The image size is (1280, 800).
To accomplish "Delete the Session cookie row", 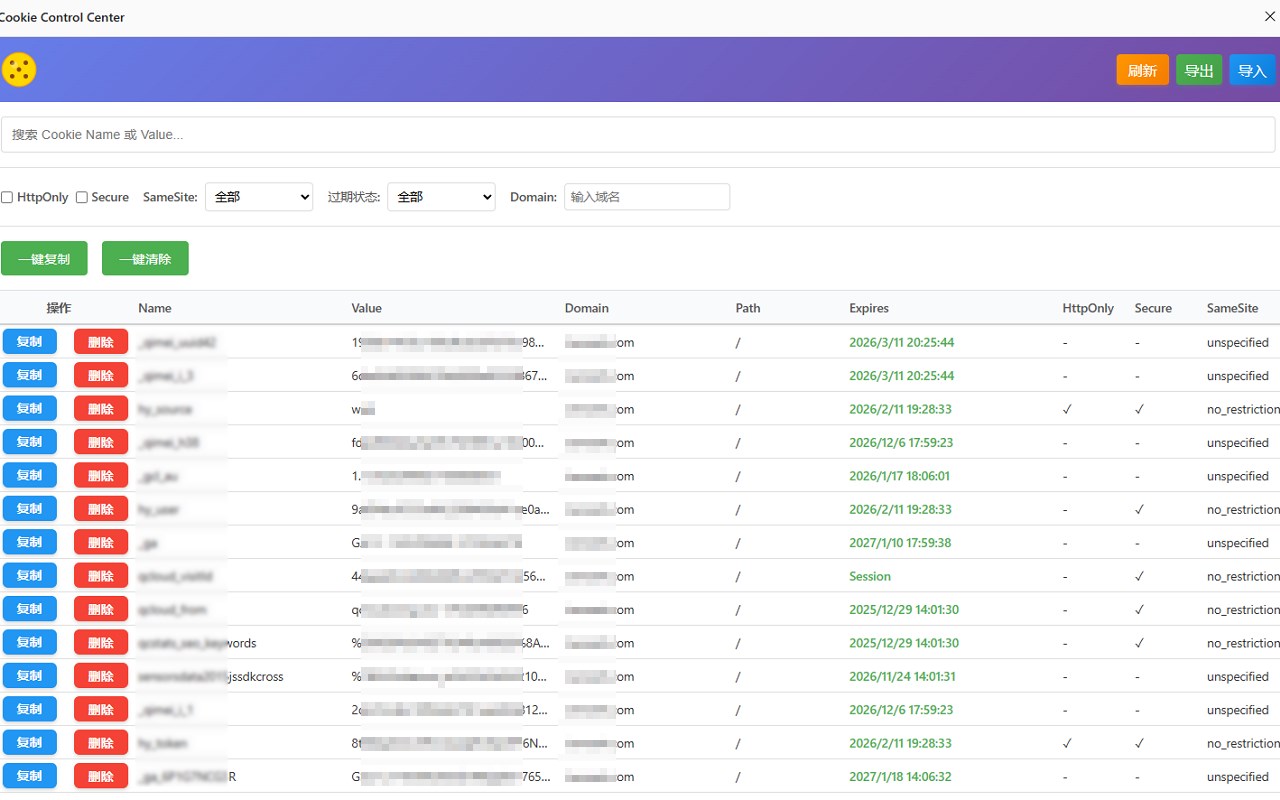I will pos(101,576).
